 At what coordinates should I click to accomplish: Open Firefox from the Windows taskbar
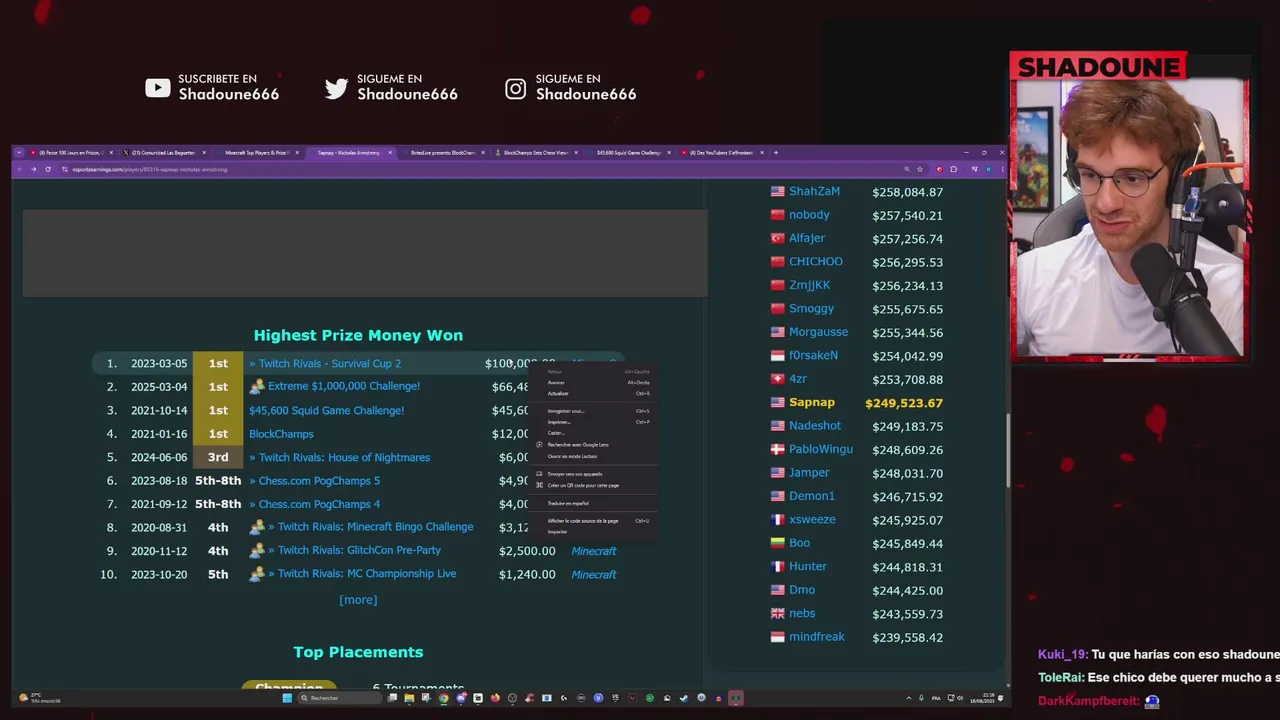tap(495, 698)
